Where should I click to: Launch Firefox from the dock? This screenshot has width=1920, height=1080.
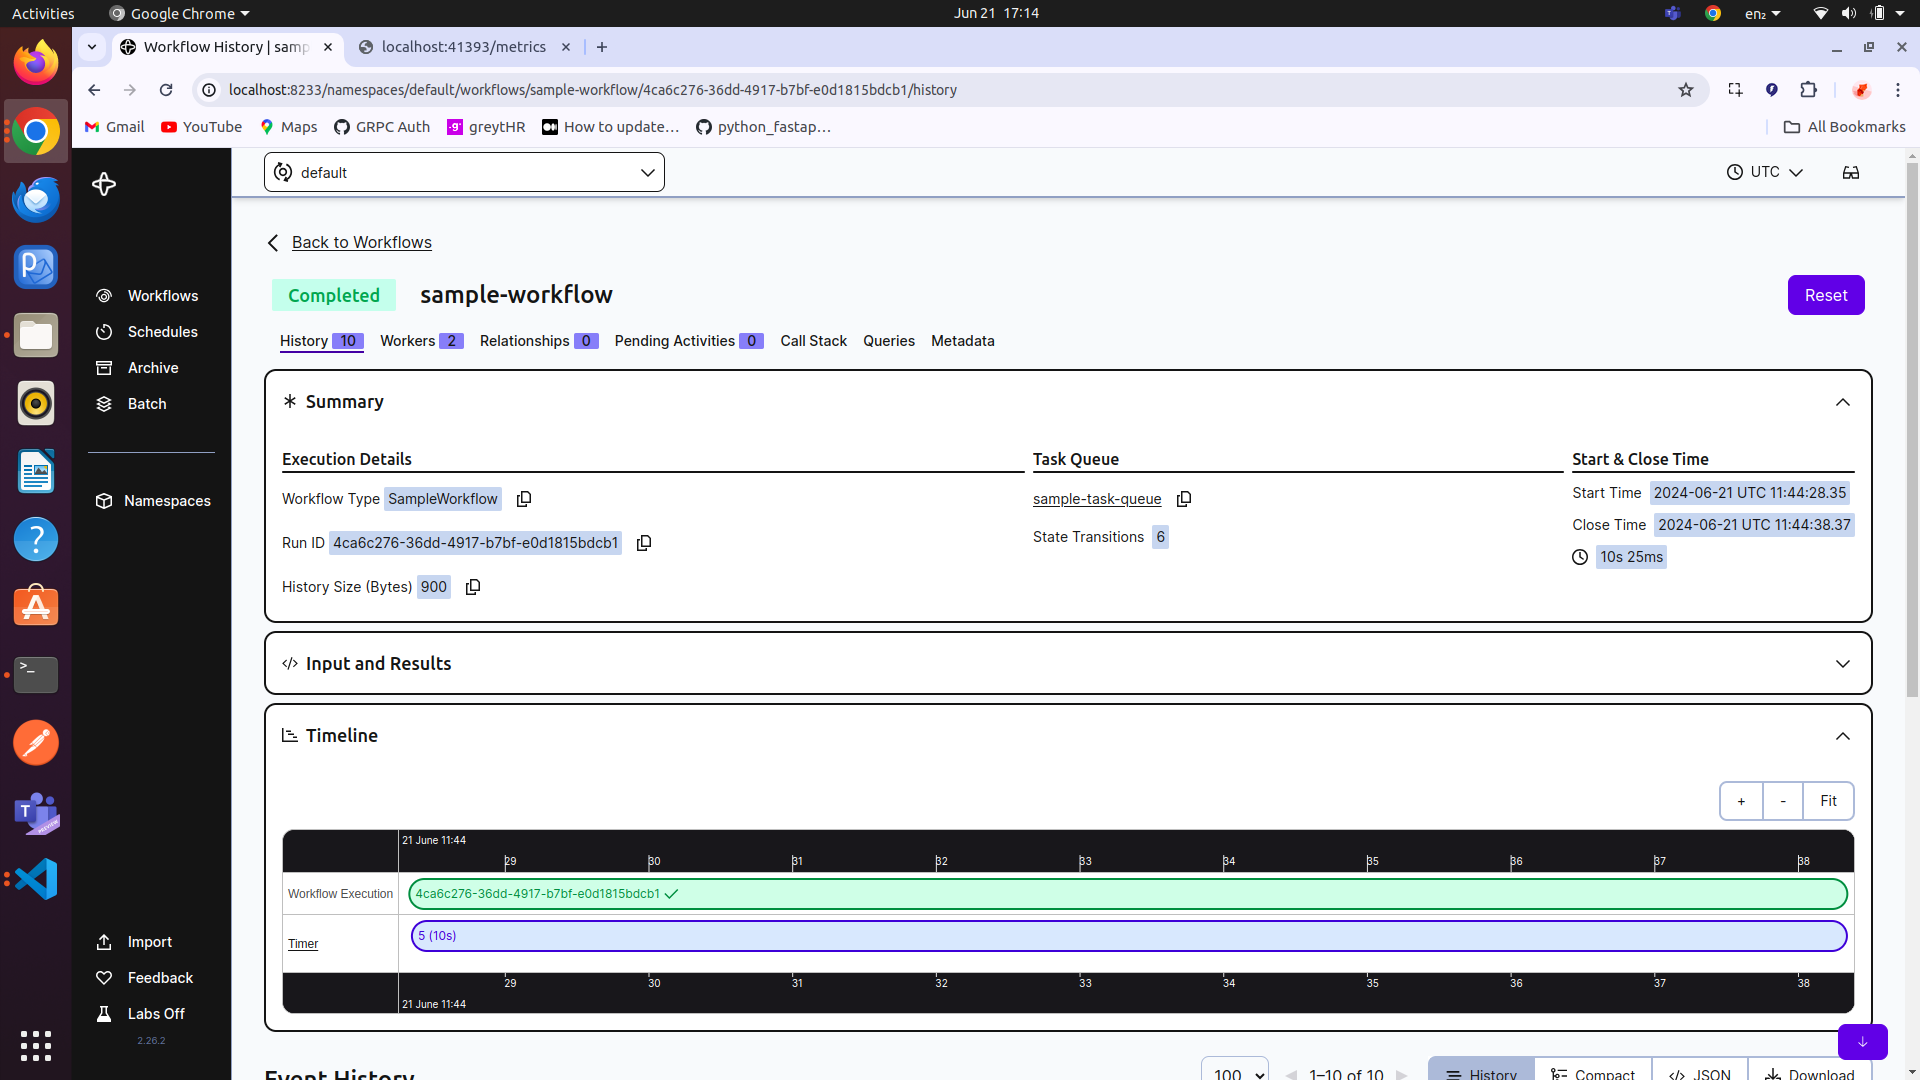click(36, 63)
